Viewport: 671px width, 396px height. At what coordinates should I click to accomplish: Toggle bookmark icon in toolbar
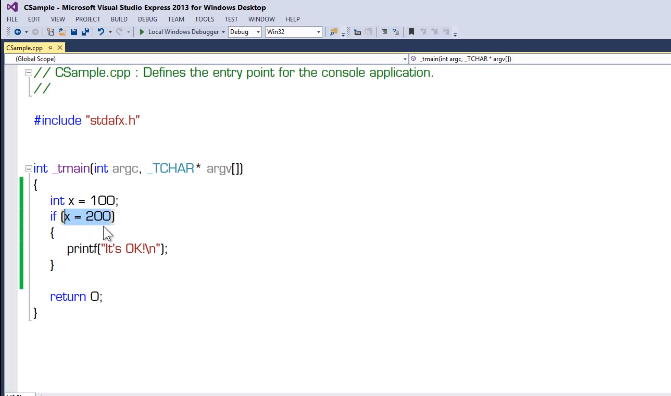click(x=411, y=32)
